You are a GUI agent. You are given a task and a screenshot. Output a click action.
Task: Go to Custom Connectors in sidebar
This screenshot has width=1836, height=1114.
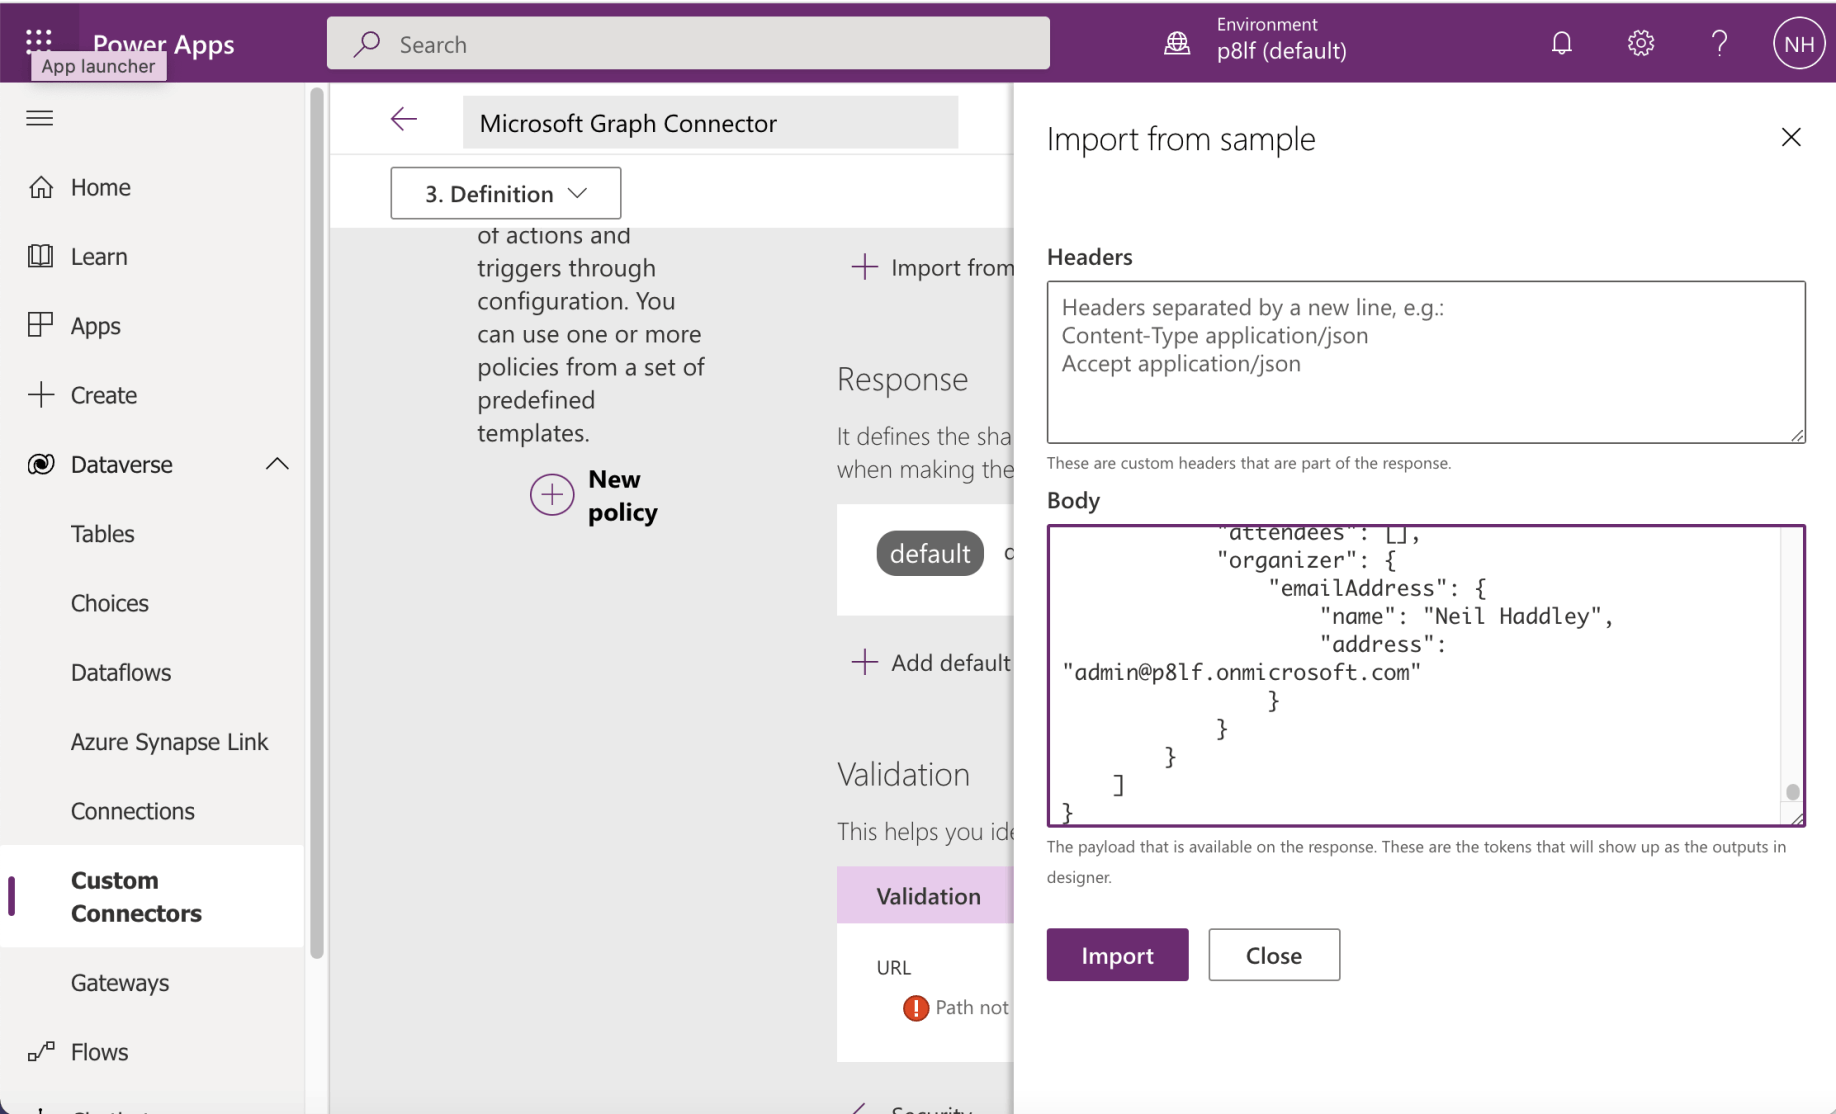click(x=136, y=896)
